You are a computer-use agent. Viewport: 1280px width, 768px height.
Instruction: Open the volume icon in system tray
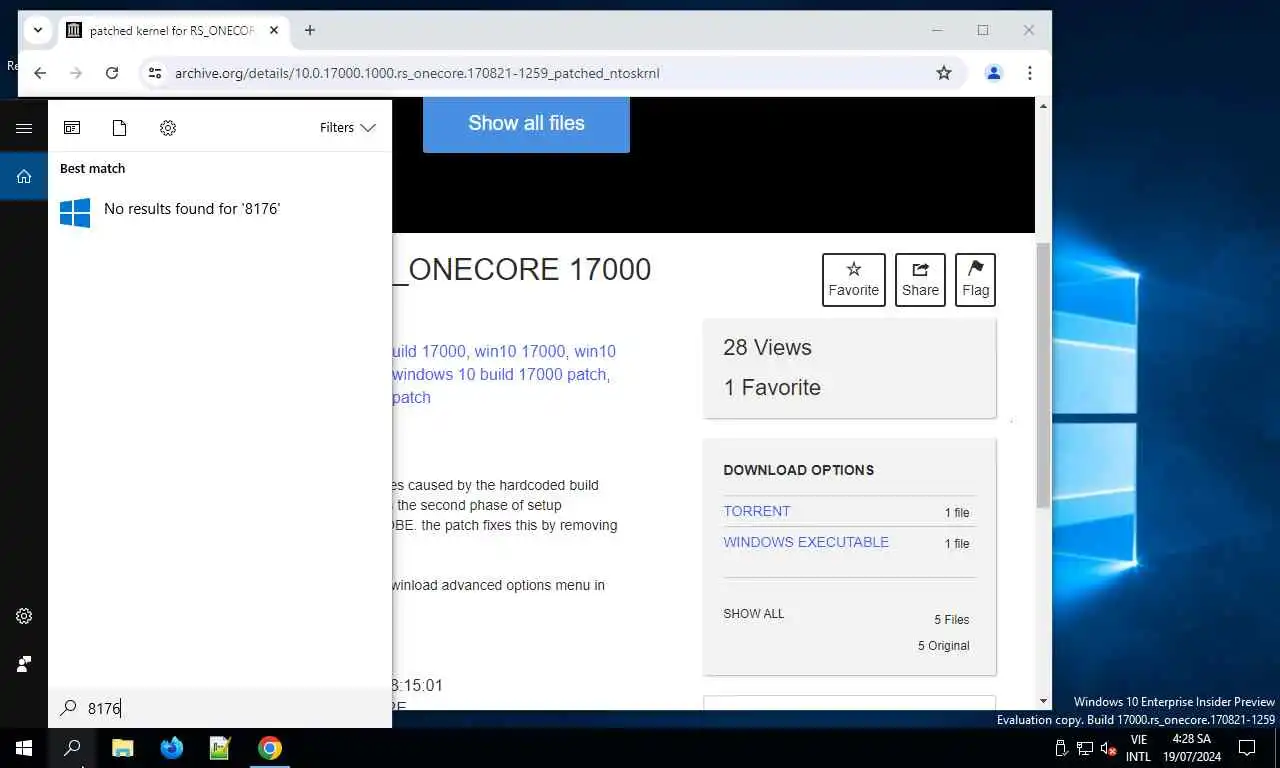coord(1108,748)
